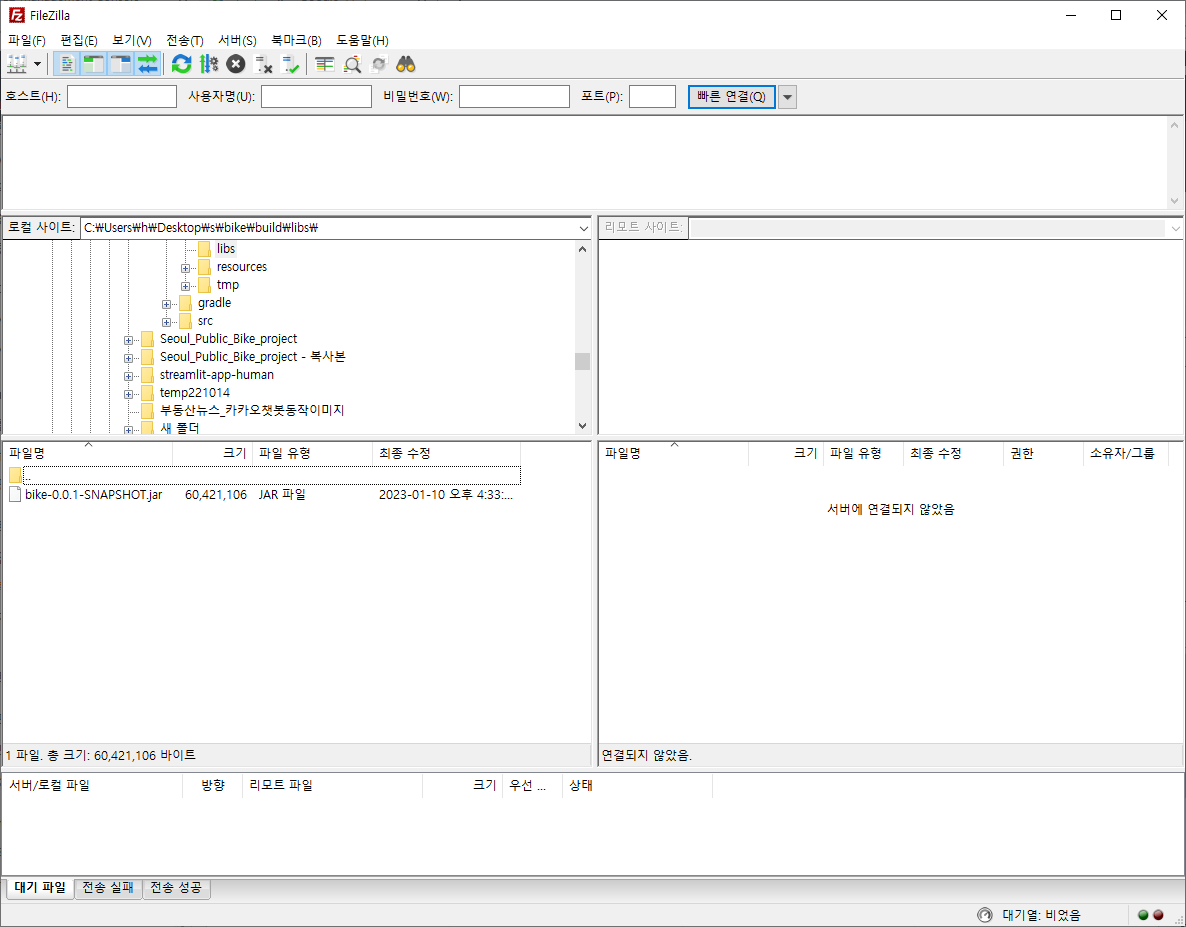Sort remote list by 권한 column
Viewport: 1186px width, 927px height.
pyautogui.click(x=1044, y=454)
